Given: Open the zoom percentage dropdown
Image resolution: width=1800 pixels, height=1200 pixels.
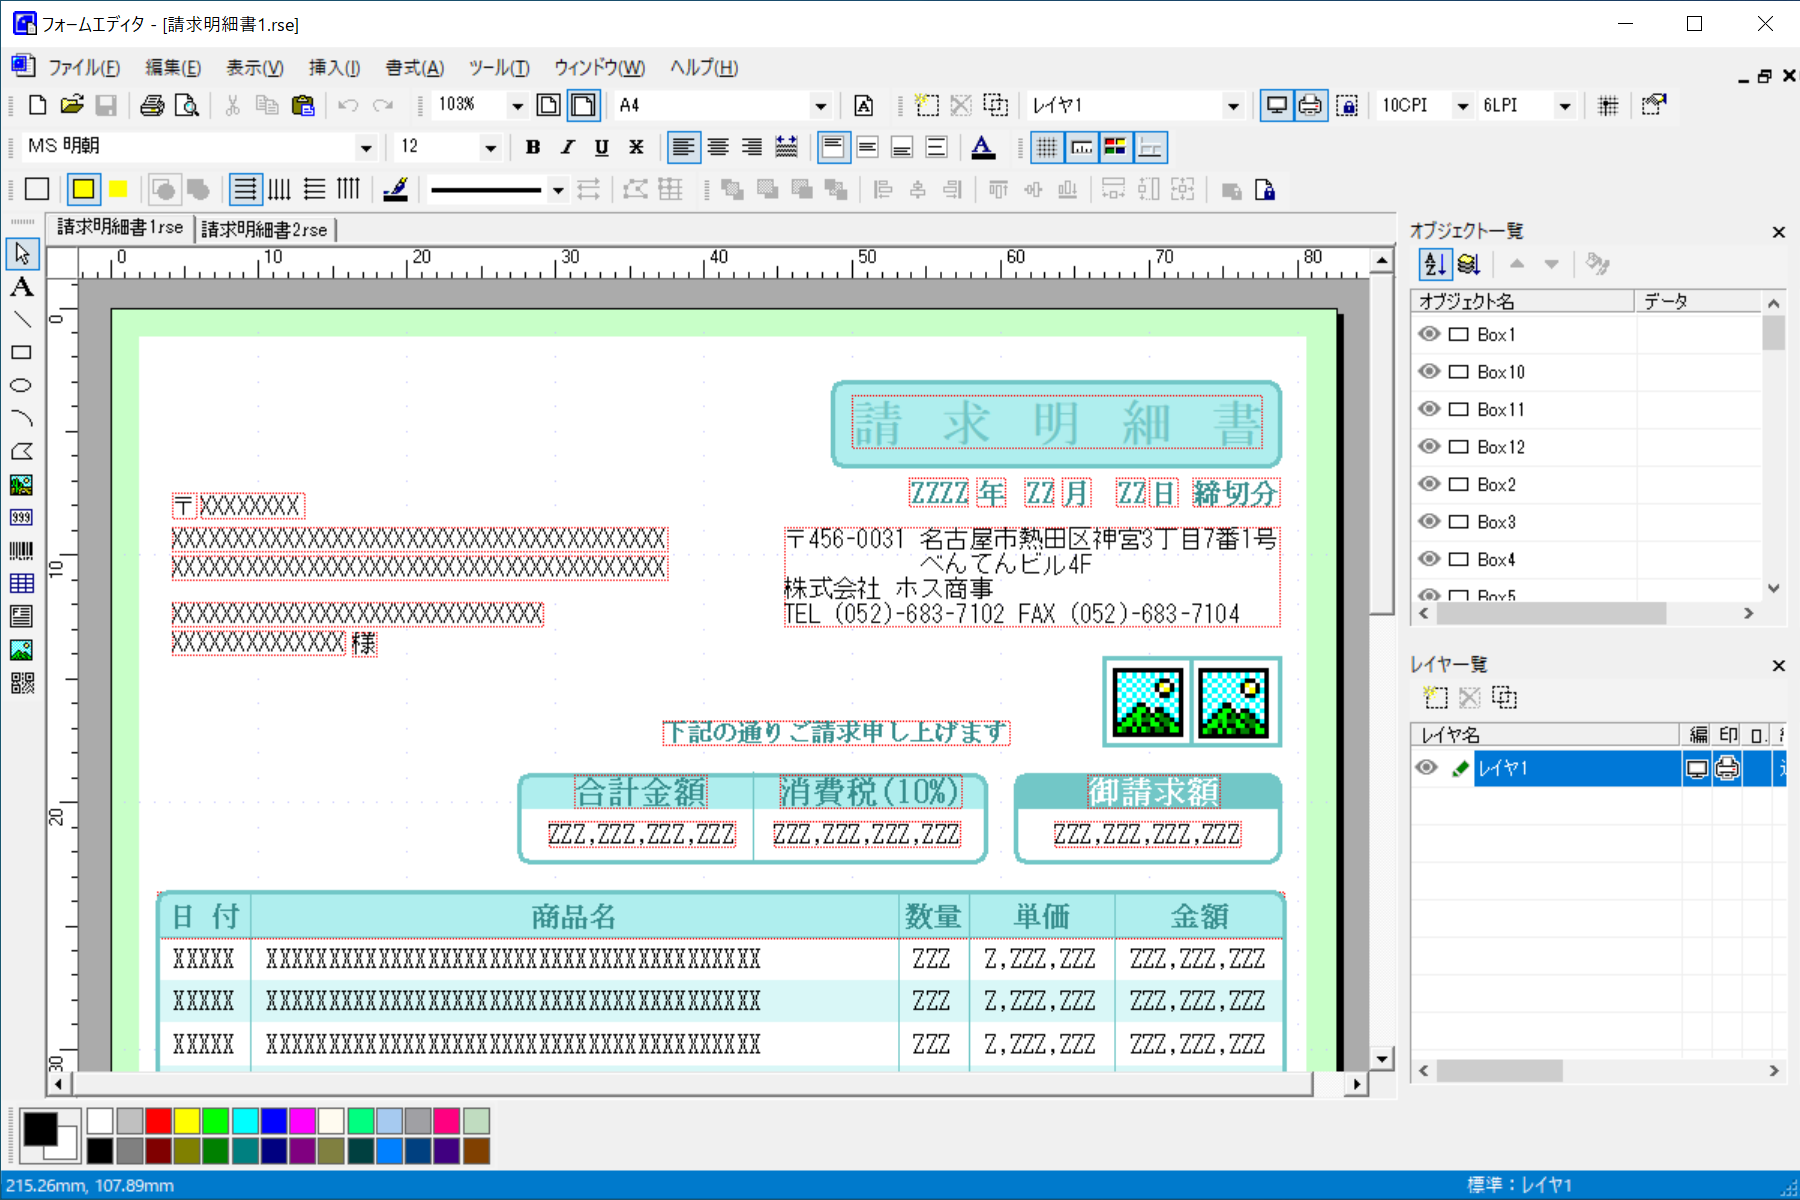Looking at the screenshot, I should tap(517, 105).
